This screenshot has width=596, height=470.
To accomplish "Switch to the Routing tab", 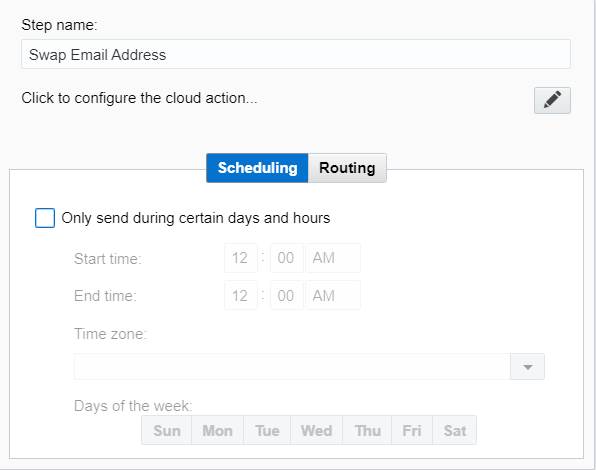I will click(347, 168).
